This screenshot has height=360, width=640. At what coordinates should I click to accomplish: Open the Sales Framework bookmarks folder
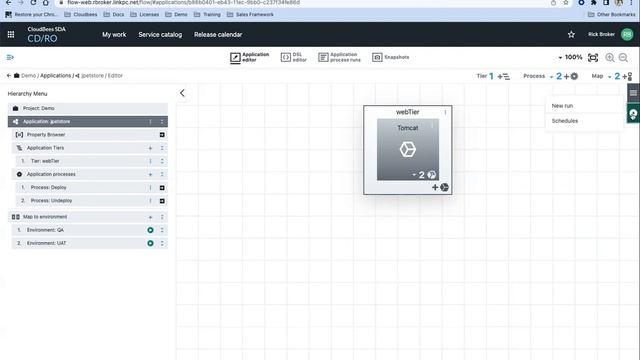(250, 14)
